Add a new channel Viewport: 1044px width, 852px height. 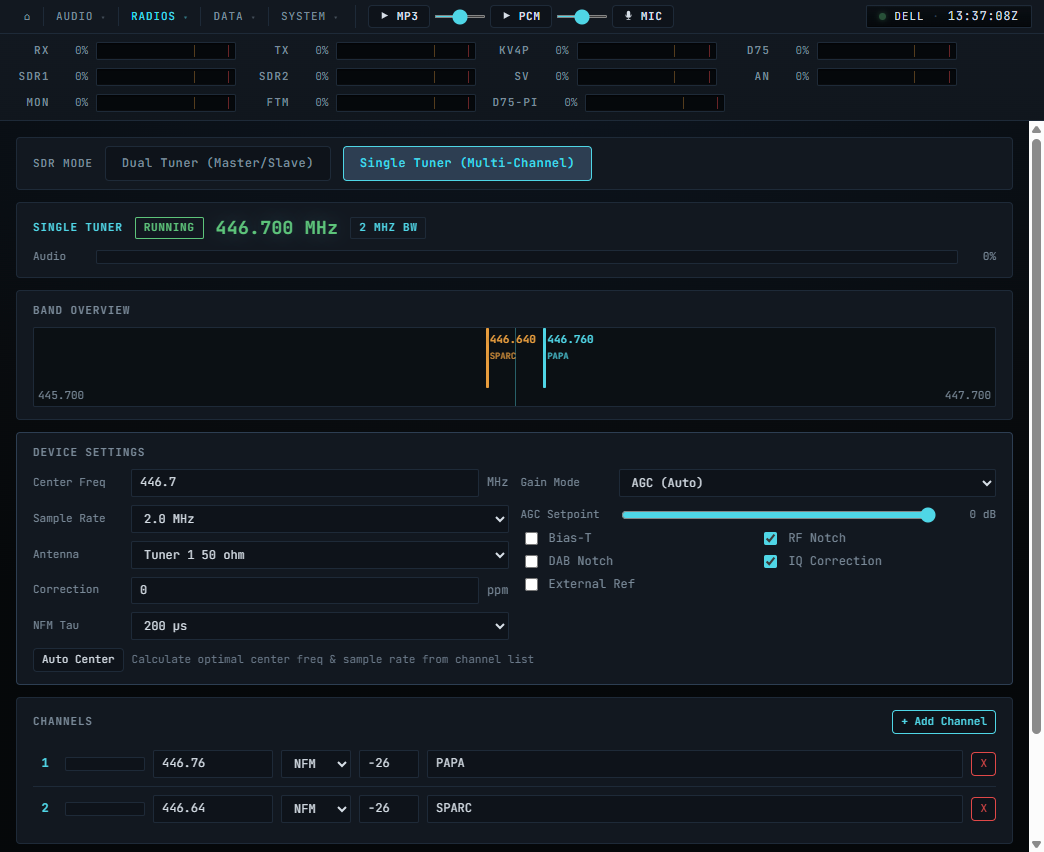pyautogui.click(x=943, y=722)
